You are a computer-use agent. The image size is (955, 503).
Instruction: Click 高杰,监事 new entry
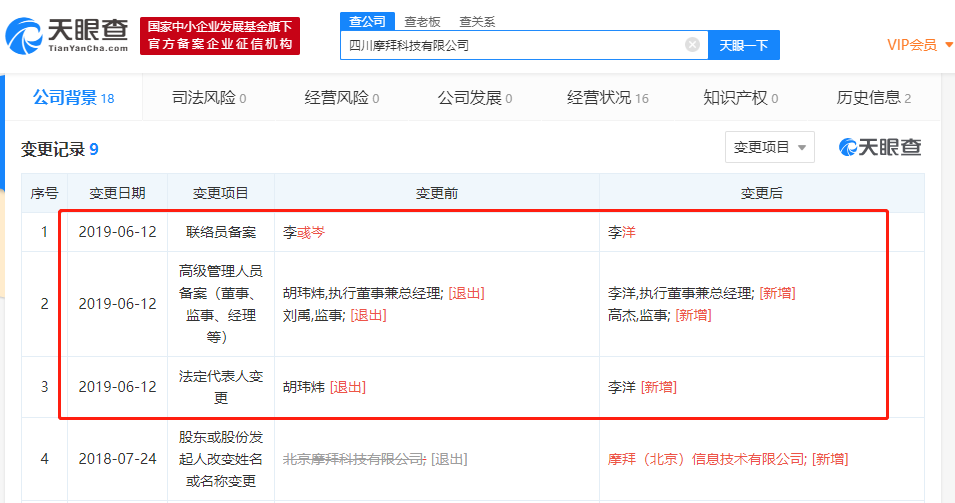tap(639, 315)
